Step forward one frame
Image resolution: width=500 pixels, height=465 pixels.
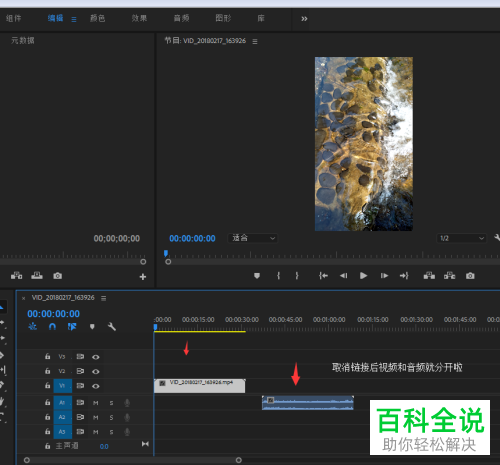coord(384,276)
